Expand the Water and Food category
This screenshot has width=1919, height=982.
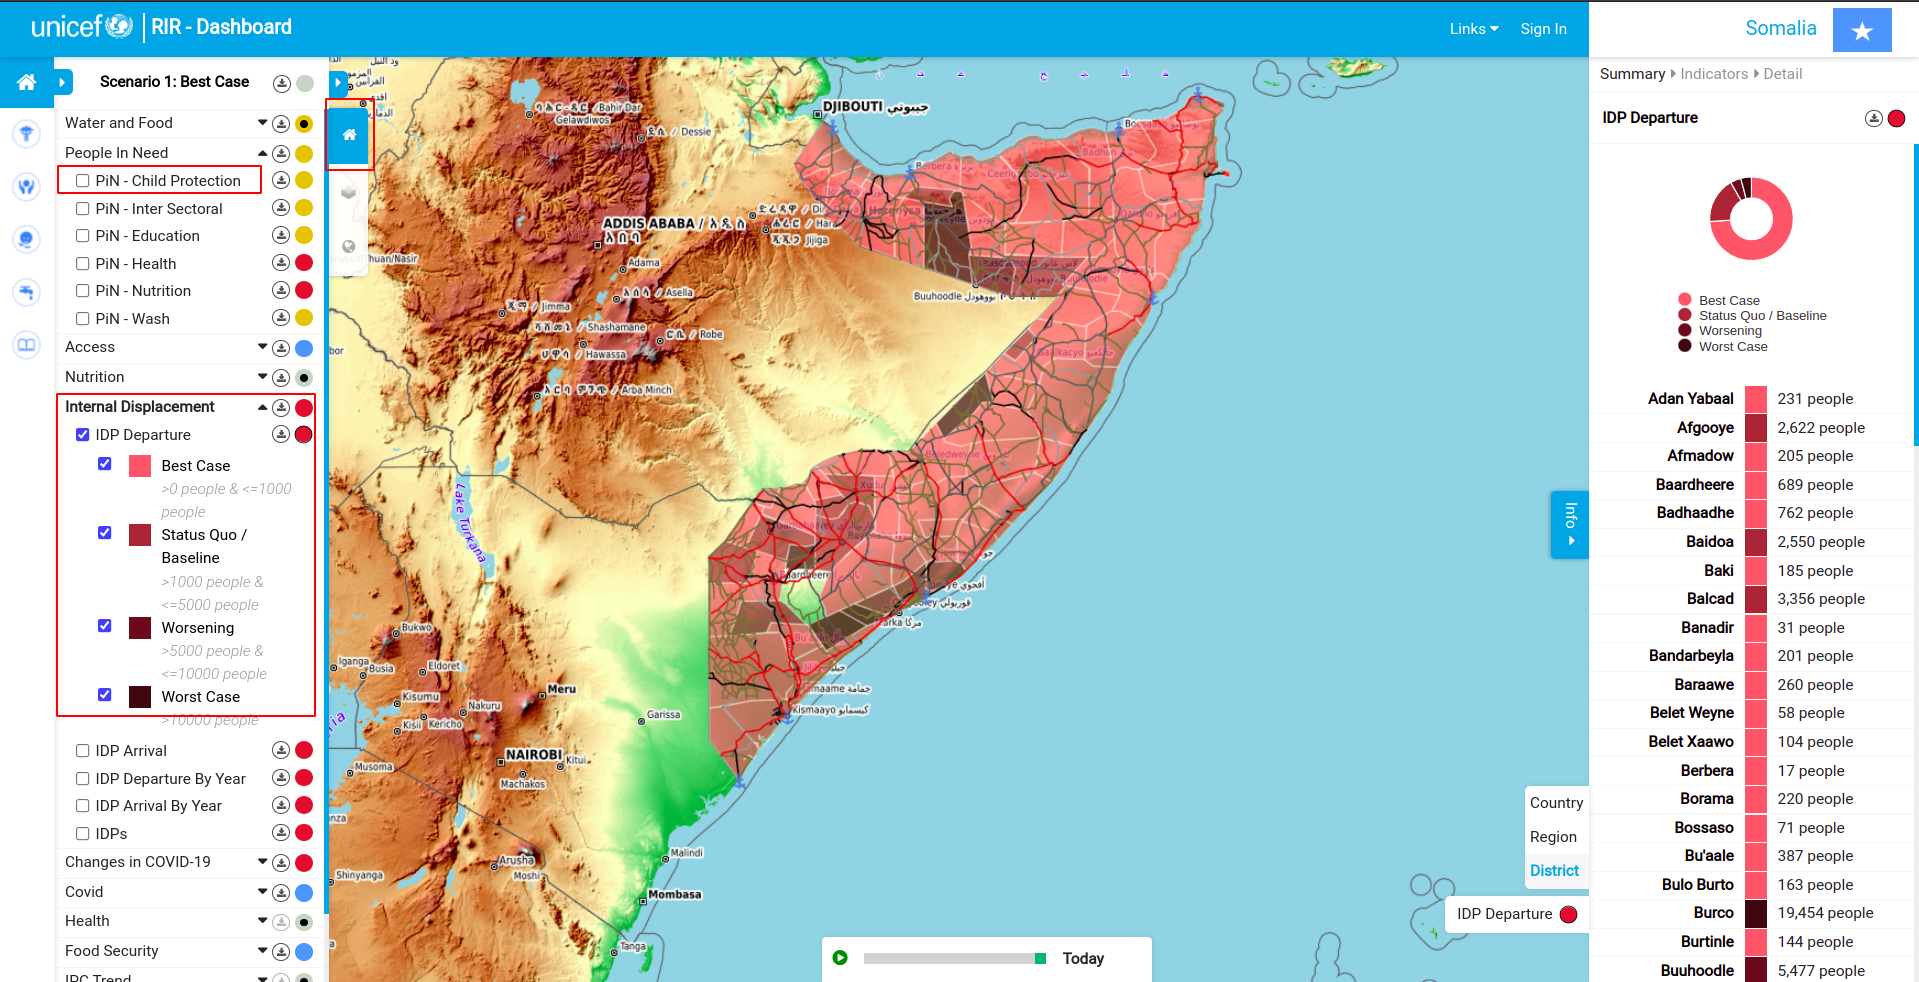(263, 123)
